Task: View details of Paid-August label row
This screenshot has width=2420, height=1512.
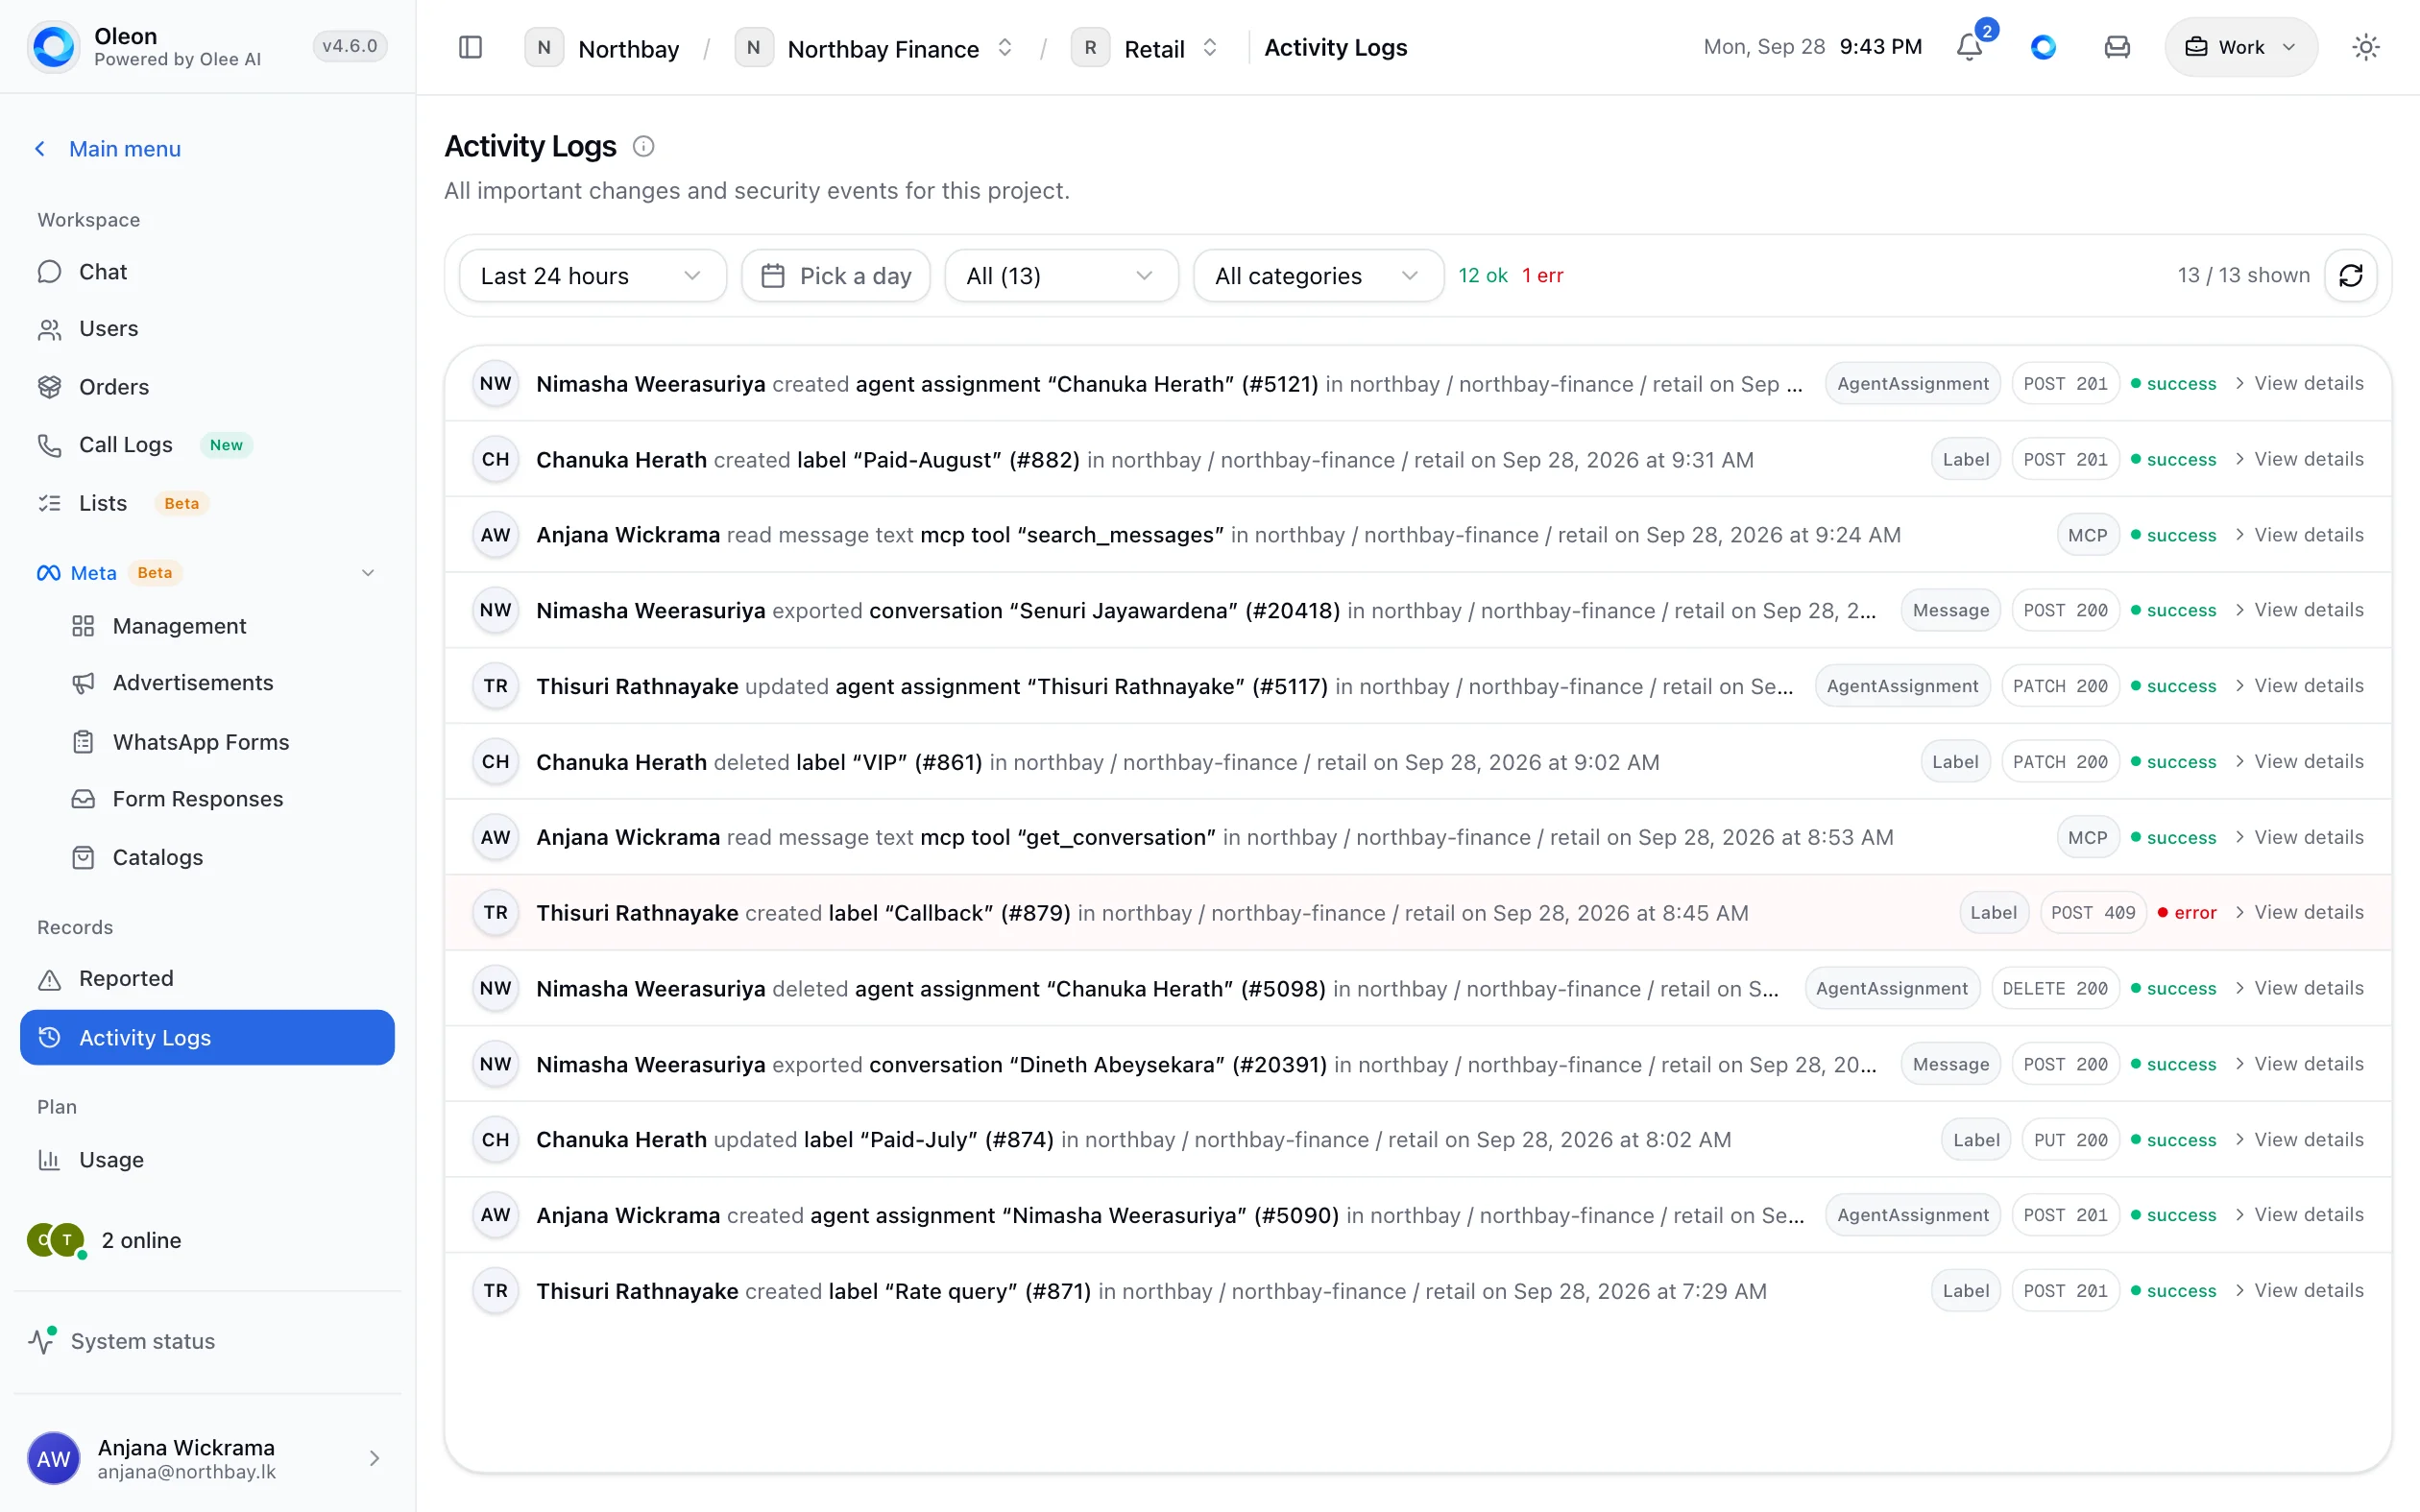Action: click(2300, 459)
